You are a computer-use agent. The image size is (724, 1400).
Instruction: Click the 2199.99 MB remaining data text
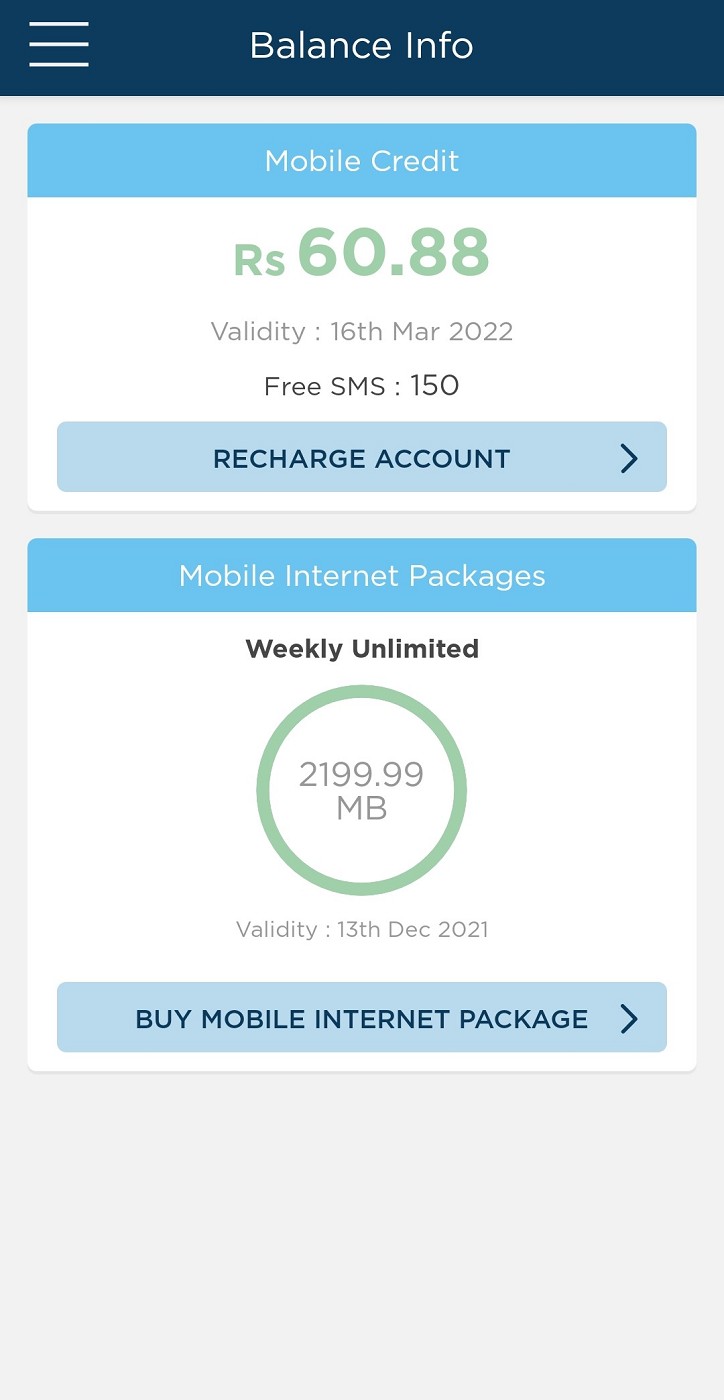click(x=362, y=789)
